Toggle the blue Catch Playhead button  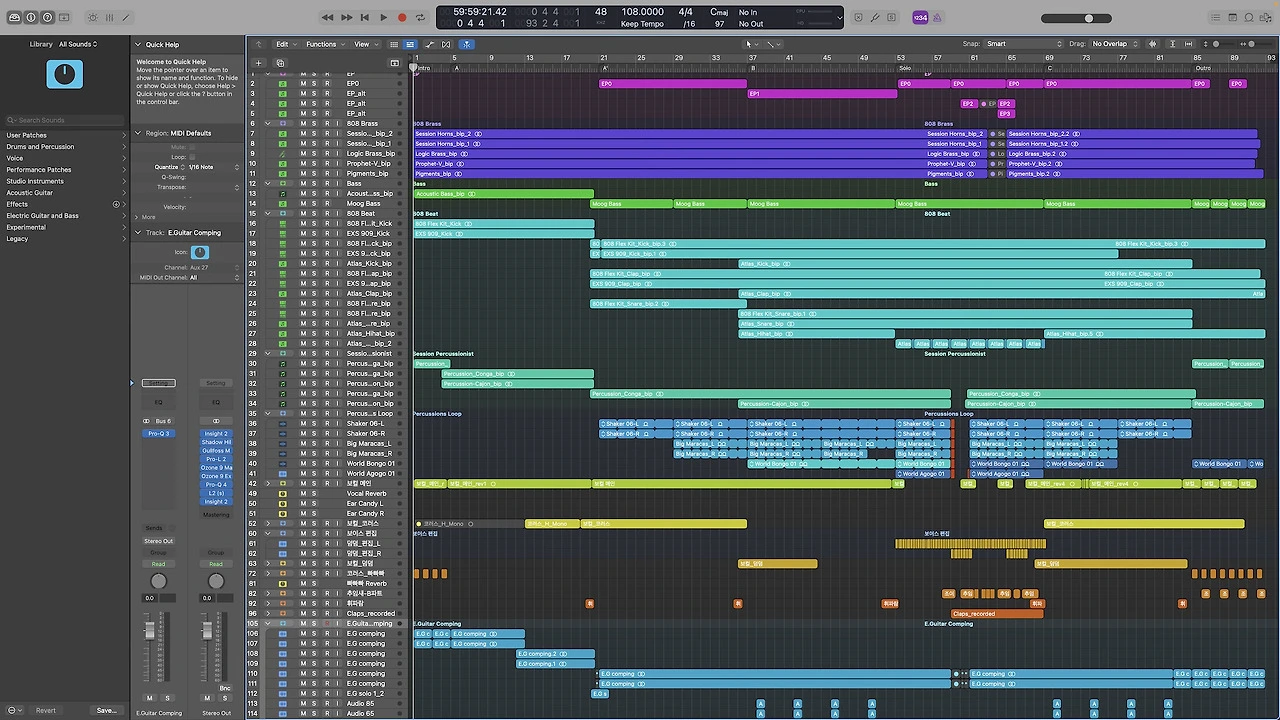(x=466, y=44)
